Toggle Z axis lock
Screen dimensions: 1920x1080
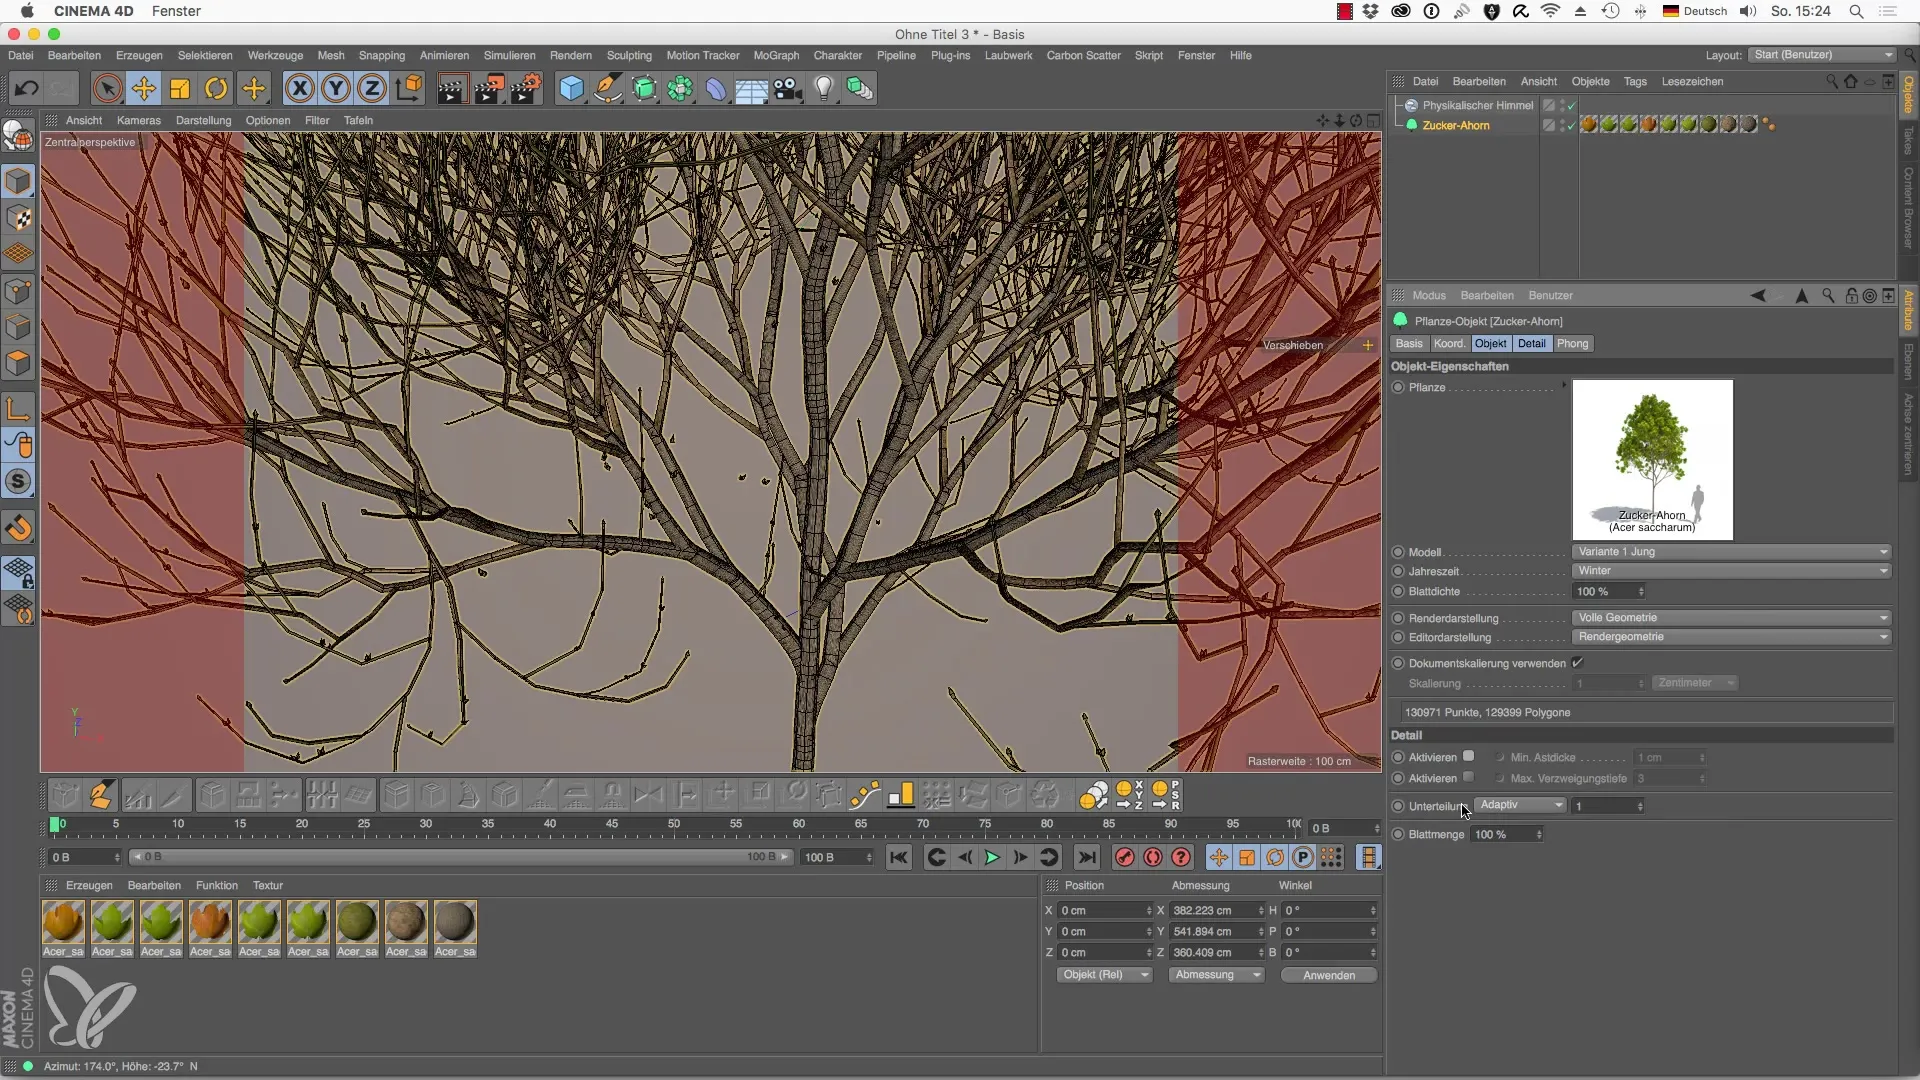click(x=372, y=88)
